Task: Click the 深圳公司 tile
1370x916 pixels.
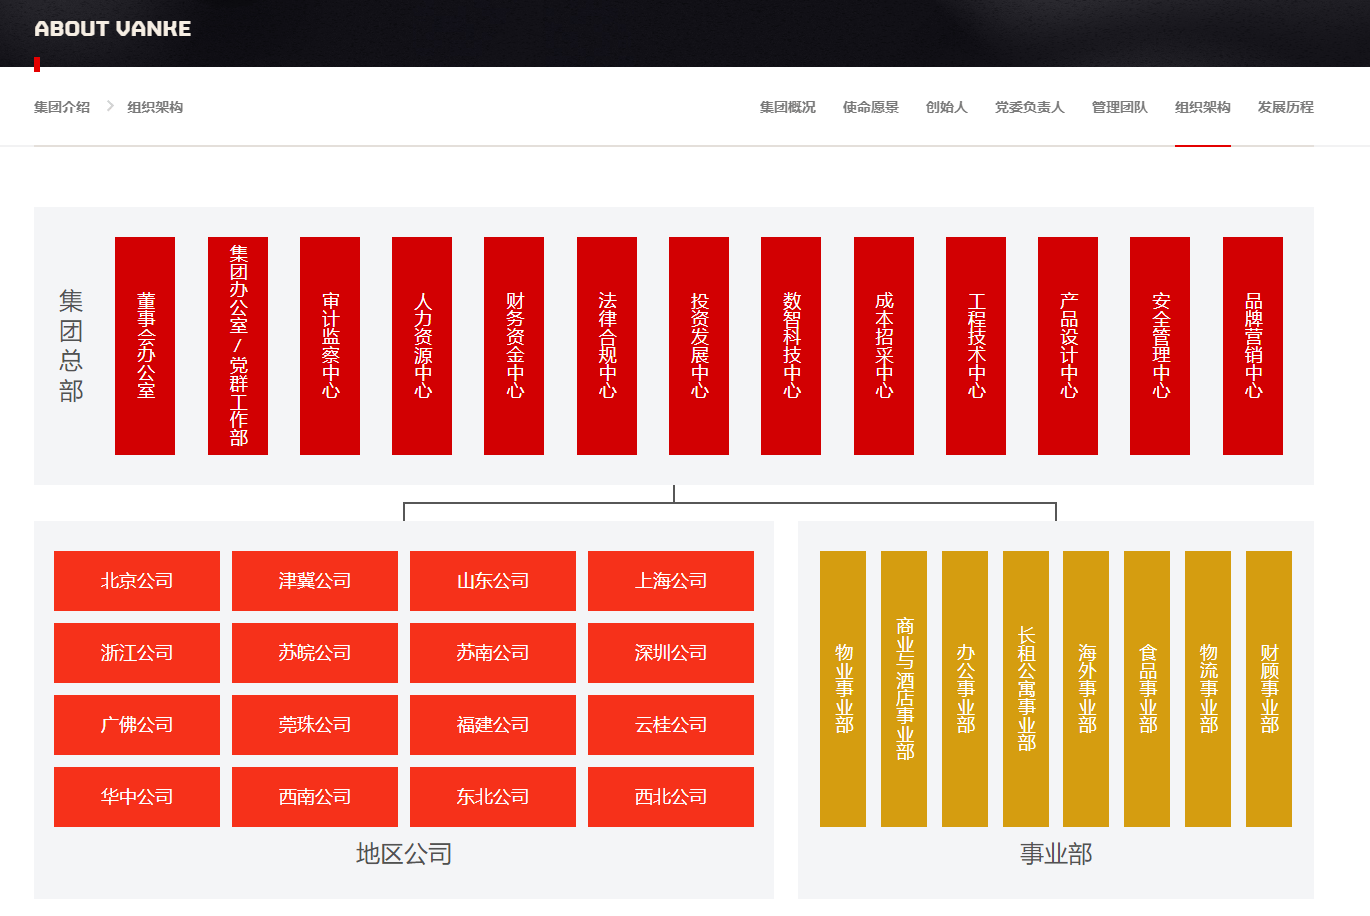Action: tap(671, 653)
